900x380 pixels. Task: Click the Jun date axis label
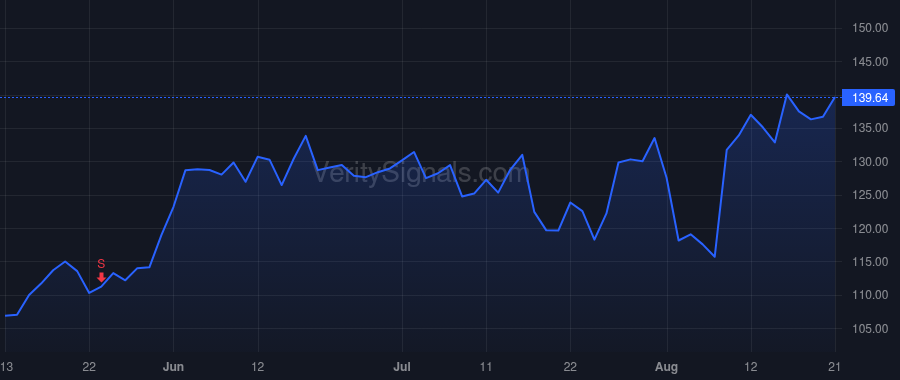click(173, 367)
